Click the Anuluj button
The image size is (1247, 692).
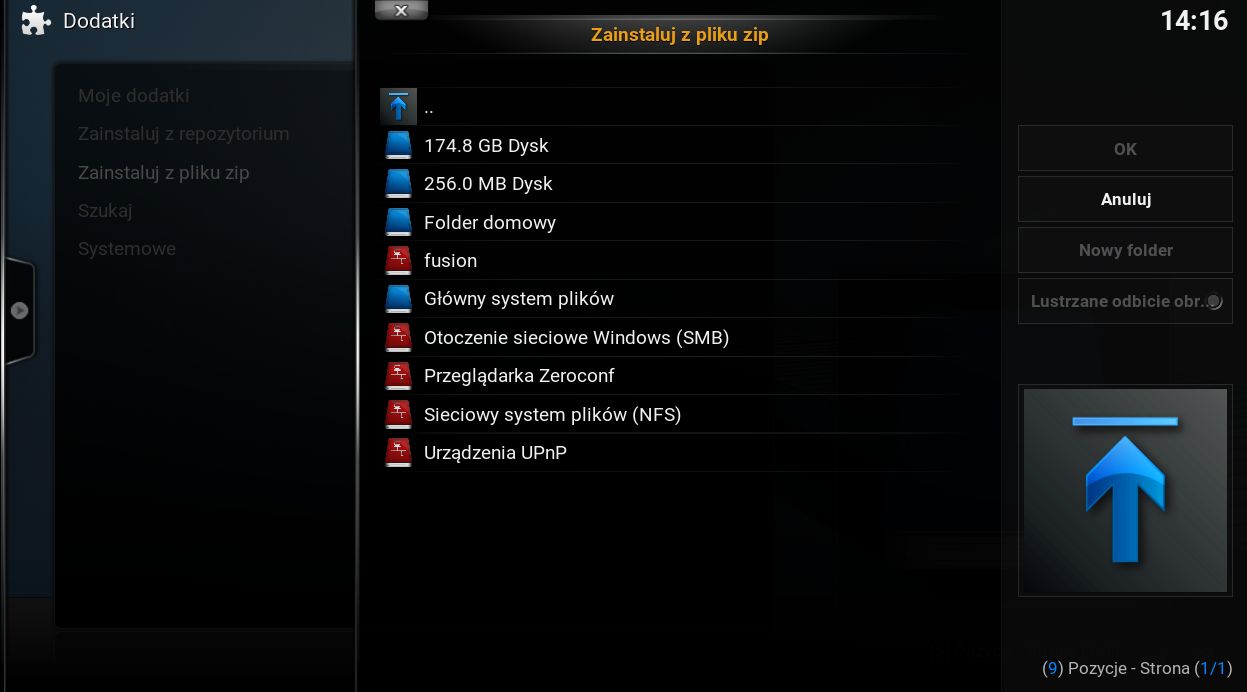pos(1125,199)
